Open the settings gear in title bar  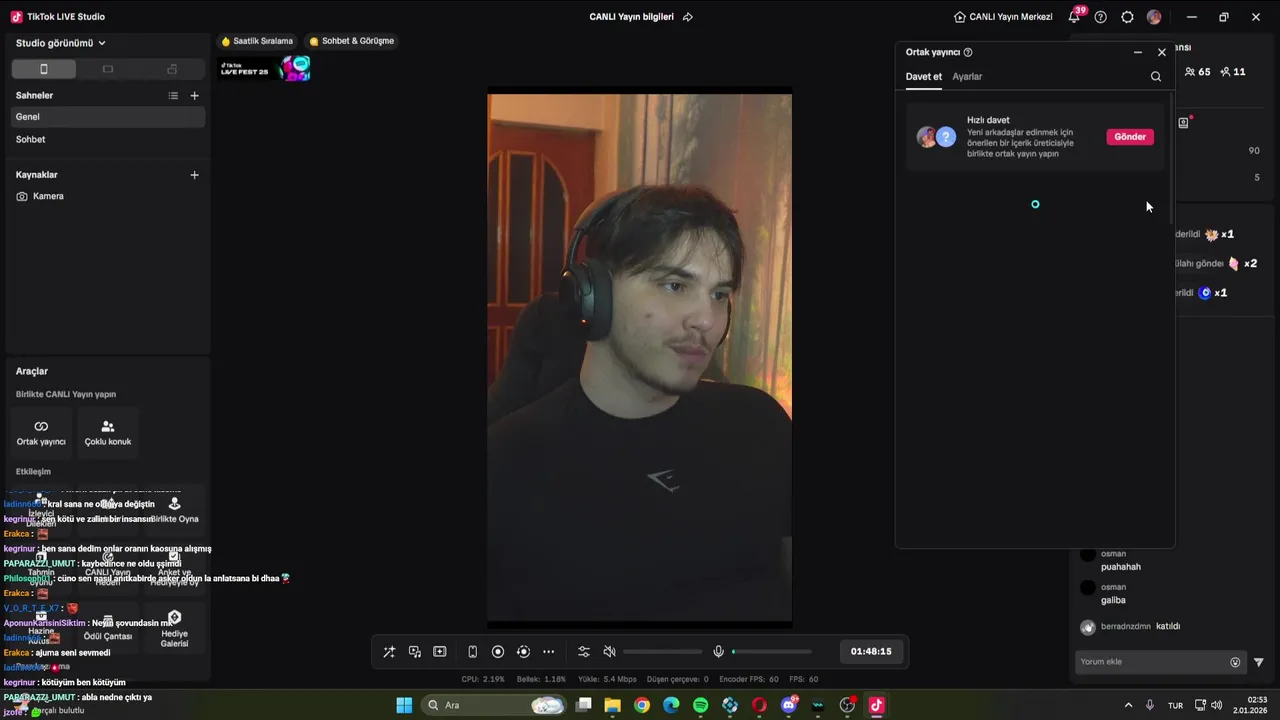pos(1128,17)
